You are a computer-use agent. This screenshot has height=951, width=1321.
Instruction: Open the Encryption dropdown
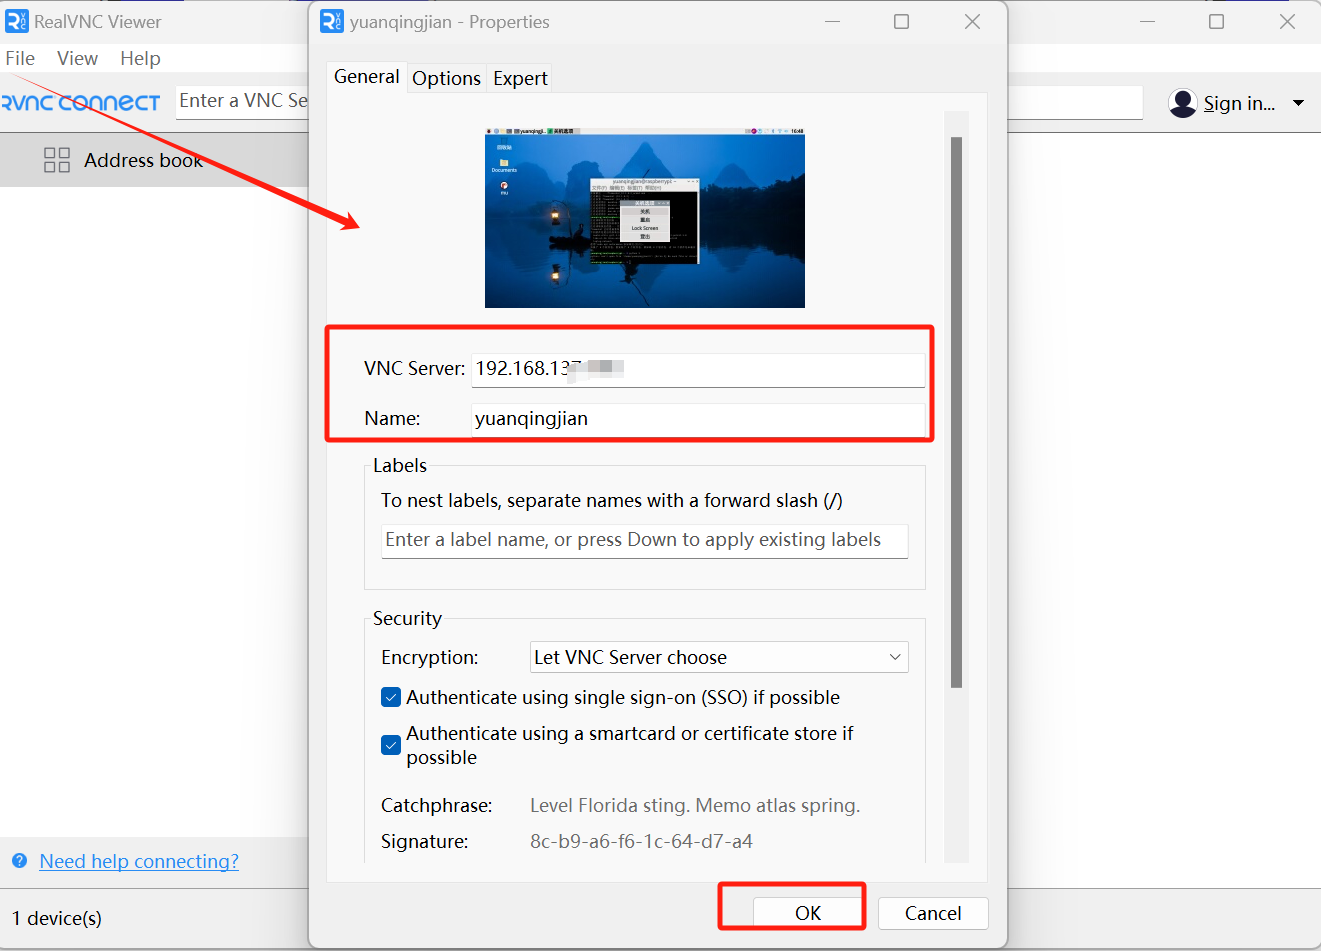pyautogui.click(x=719, y=657)
